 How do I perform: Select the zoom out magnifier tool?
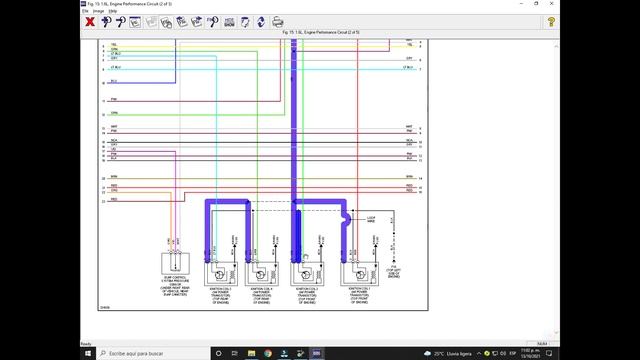[x=120, y=22]
